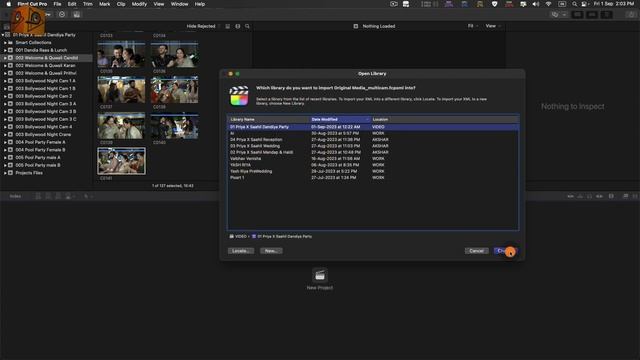Click the Wi-Fi icon in menu bar
This screenshot has height=360, width=640.
[x=549, y=4]
